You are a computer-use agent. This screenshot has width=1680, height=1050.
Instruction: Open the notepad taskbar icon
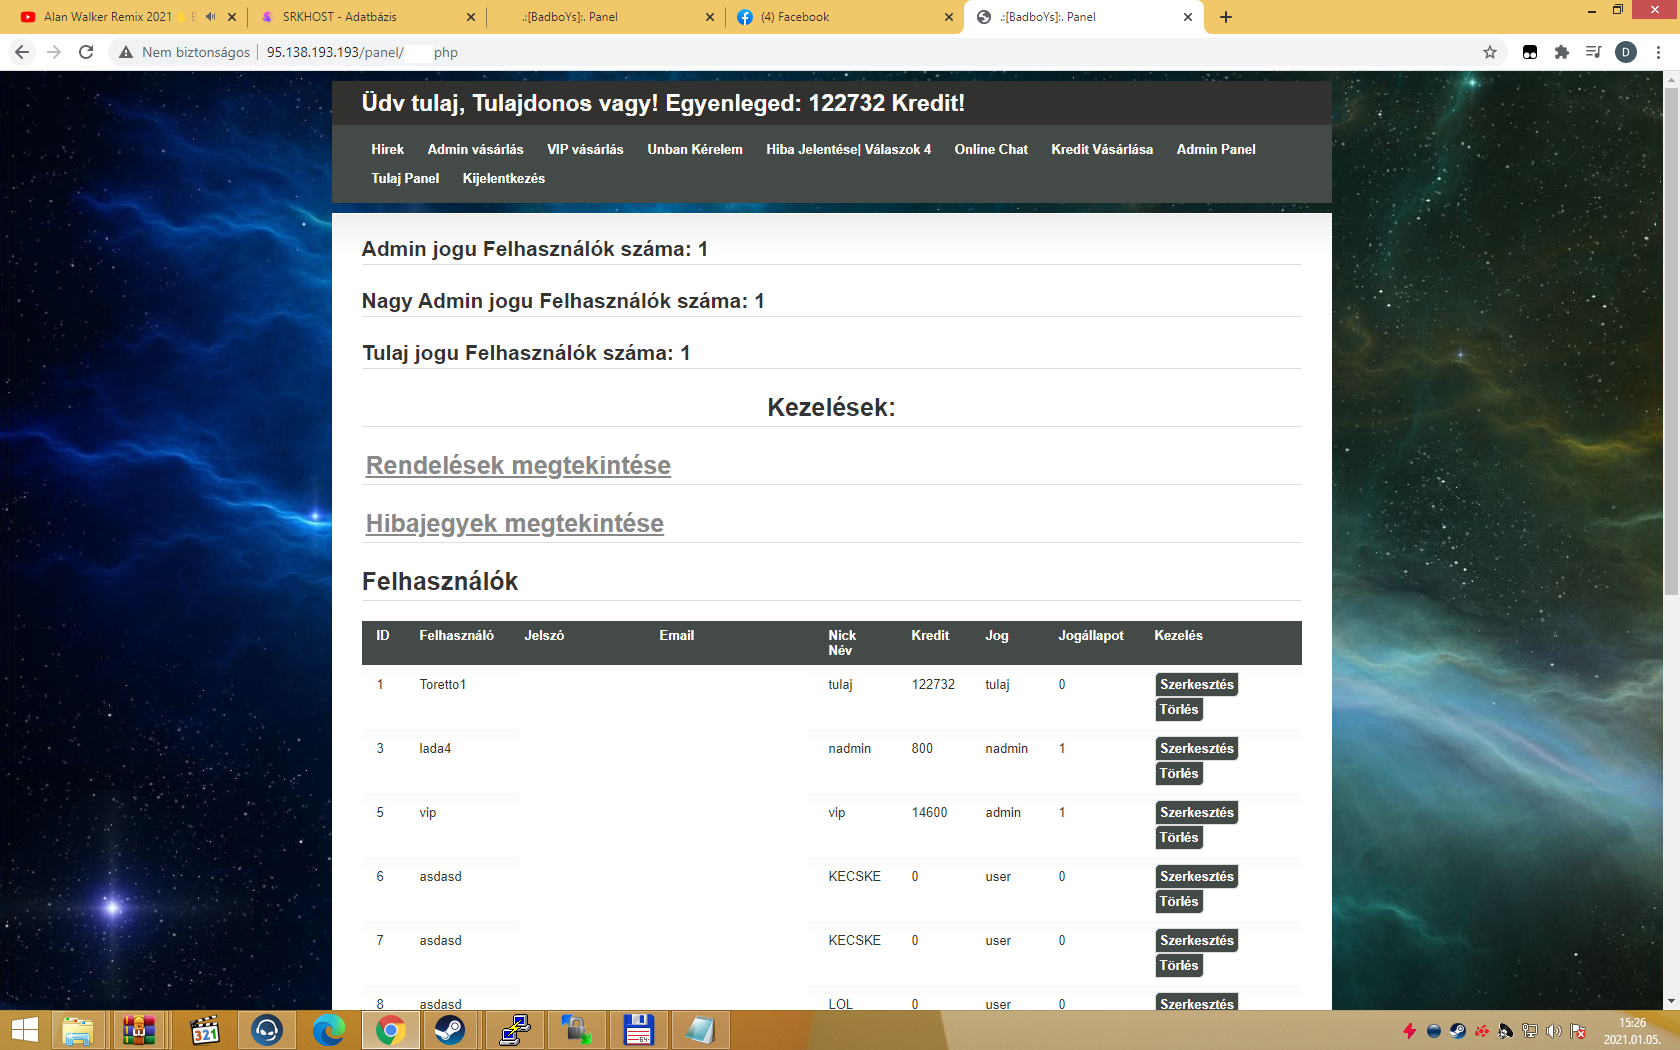tap(700, 1030)
